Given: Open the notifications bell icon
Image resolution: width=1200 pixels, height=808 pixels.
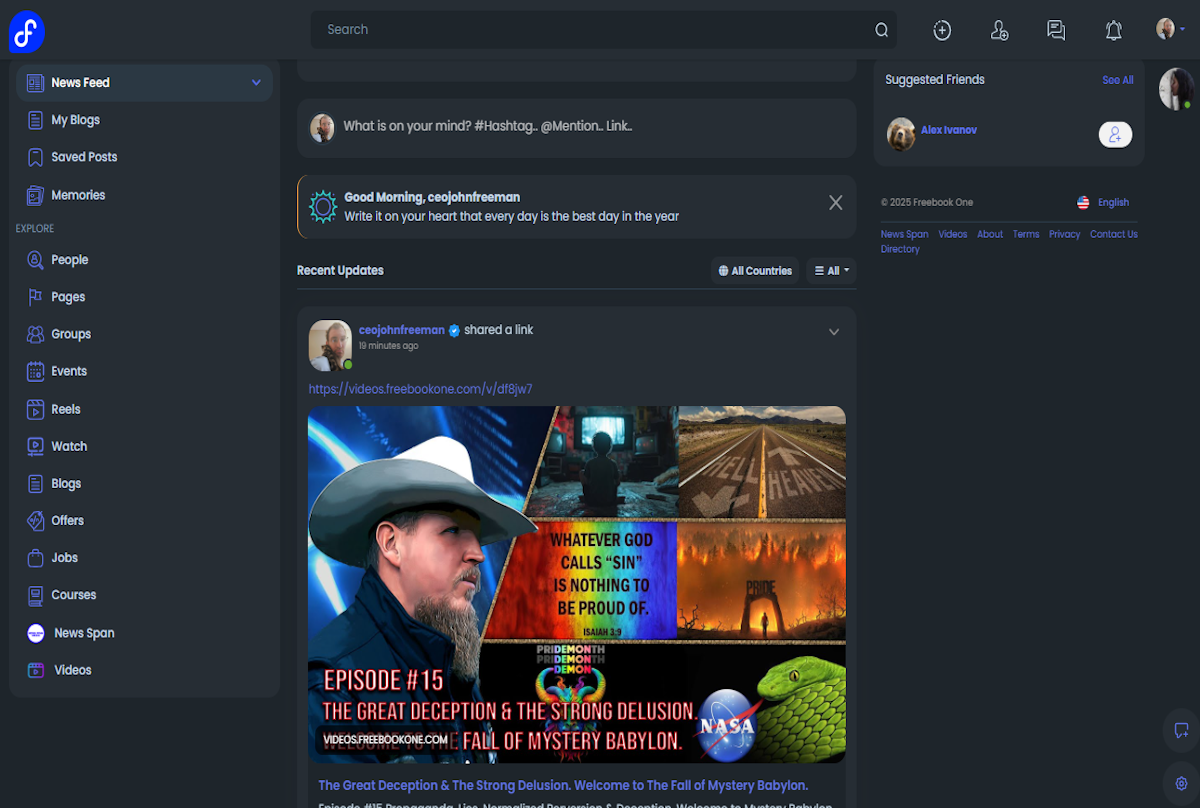Looking at the screenshot, I should 1113,30.
